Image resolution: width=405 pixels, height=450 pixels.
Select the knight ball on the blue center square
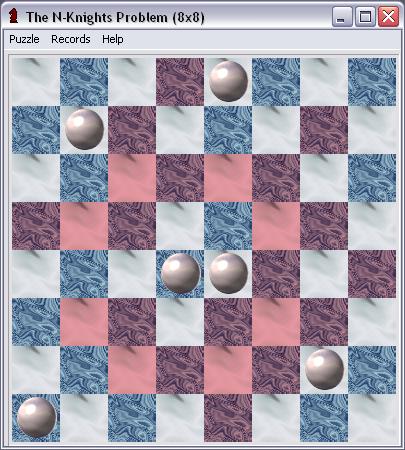click(x=181, y=273)
